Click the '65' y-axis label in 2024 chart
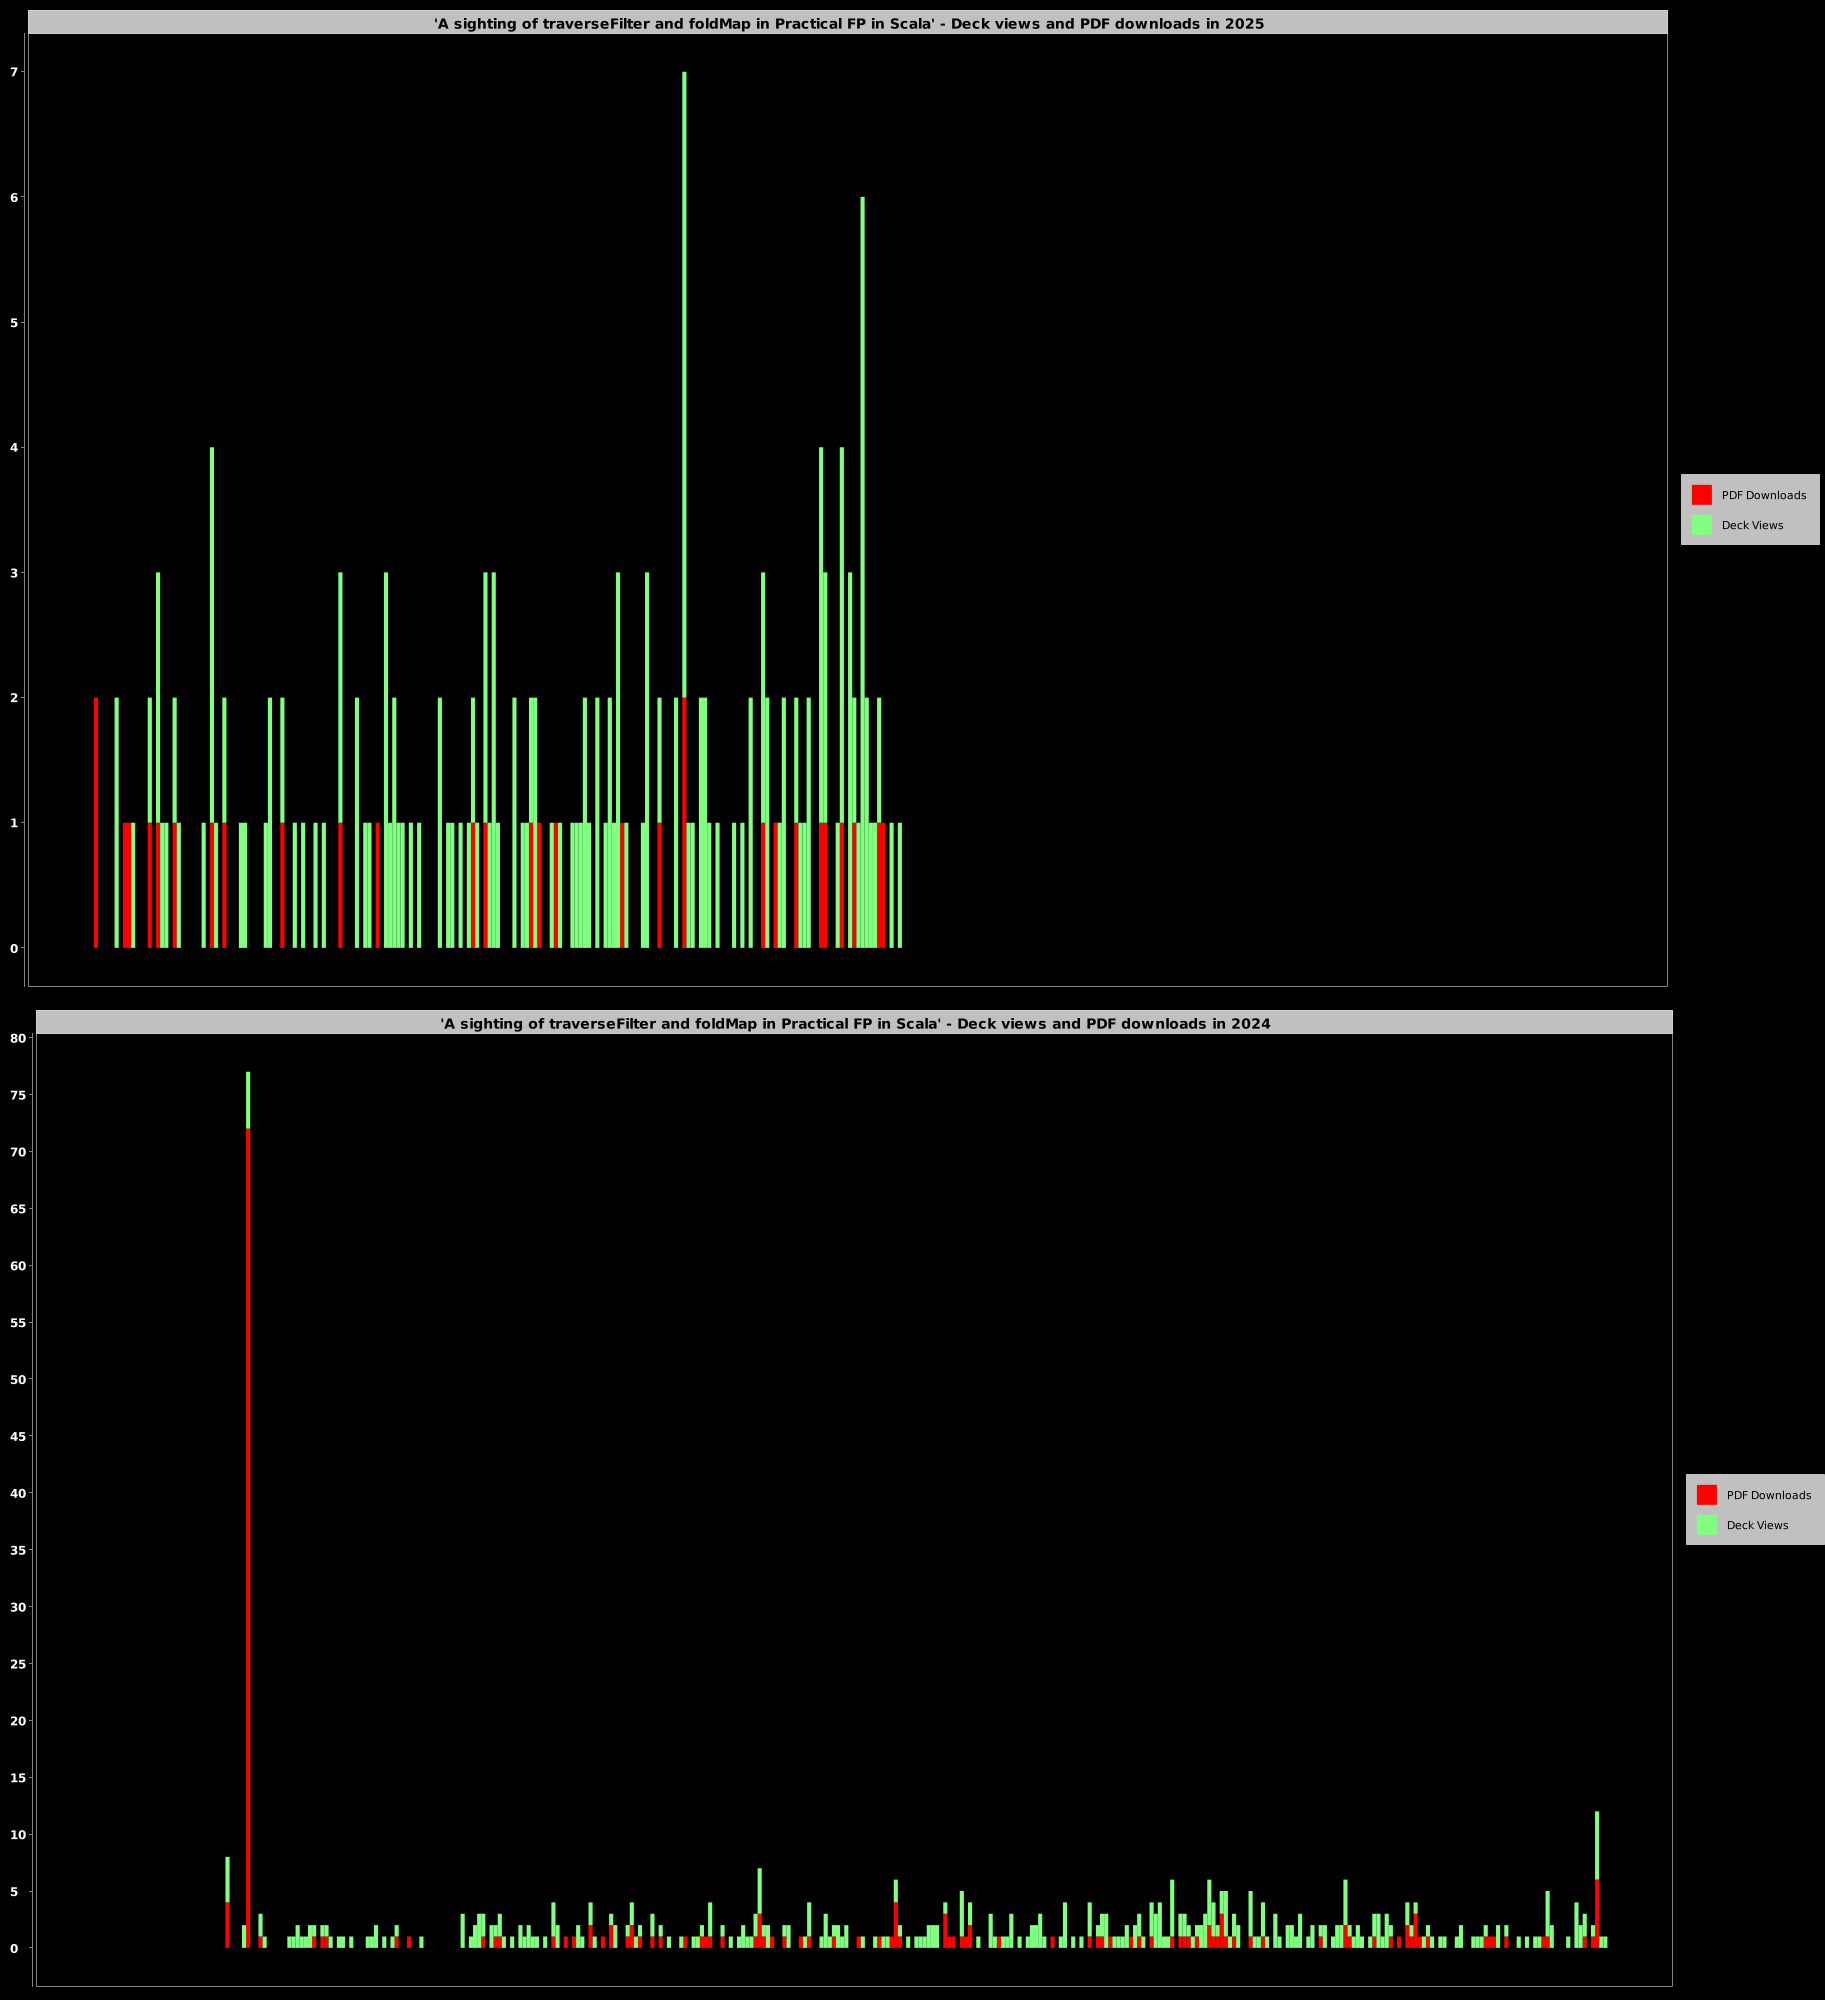This screenshot has width=1825, height=2000. 18,1209
